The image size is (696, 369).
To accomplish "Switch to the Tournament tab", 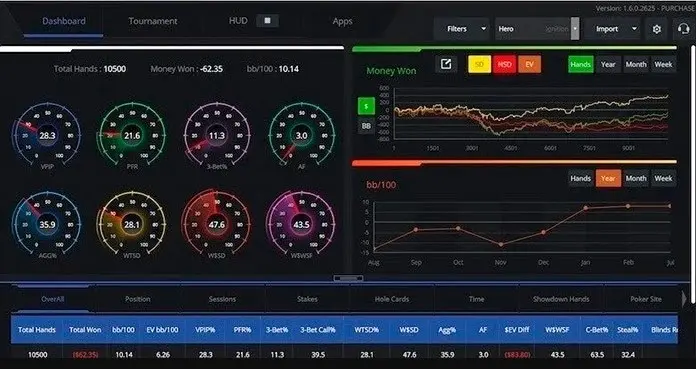I will click(153, 21).
